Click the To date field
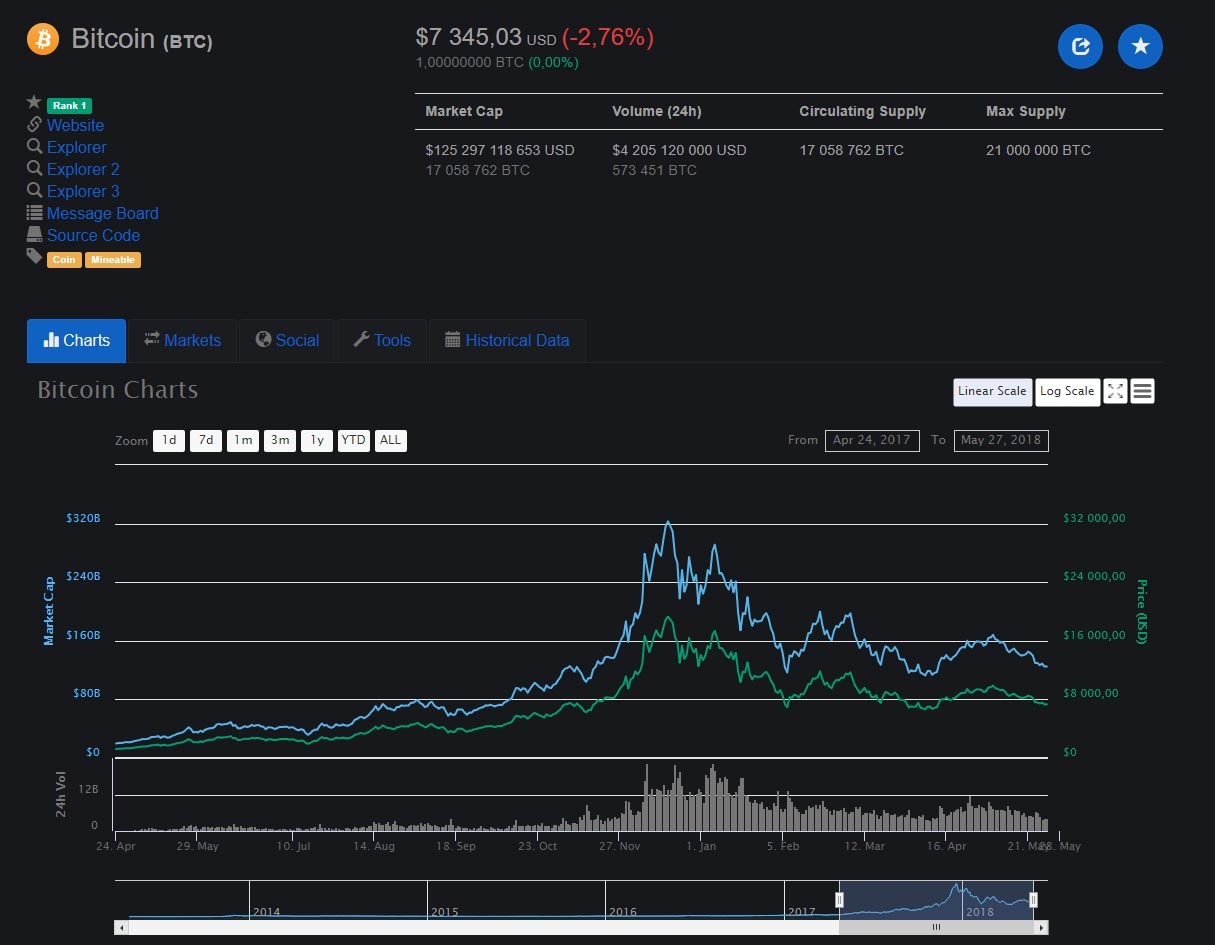The image size is (1215, 945). [x=1001, y=440]
